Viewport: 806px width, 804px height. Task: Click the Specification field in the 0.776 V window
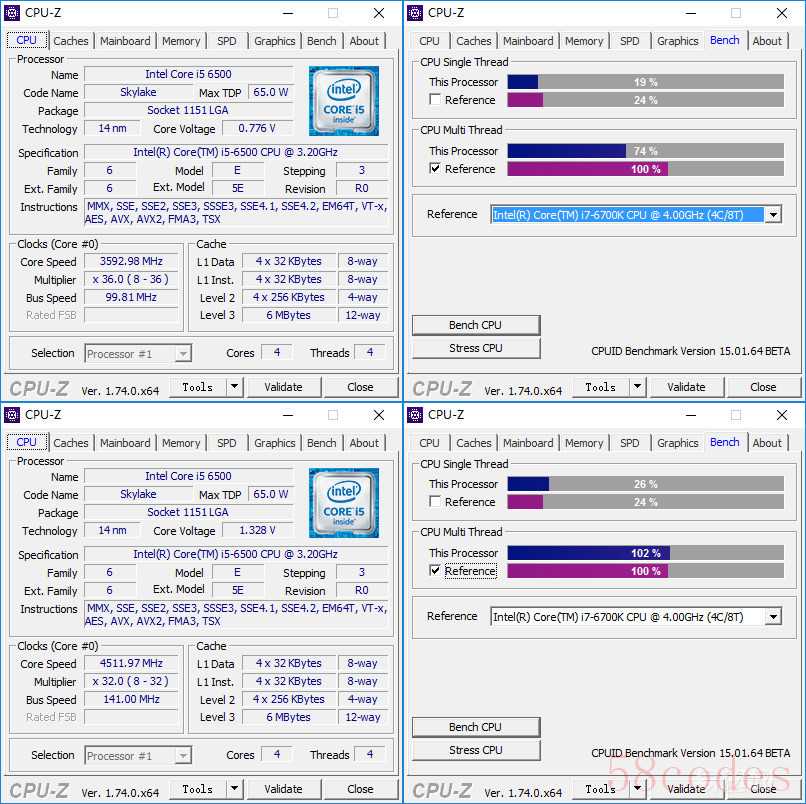[236, 152]
